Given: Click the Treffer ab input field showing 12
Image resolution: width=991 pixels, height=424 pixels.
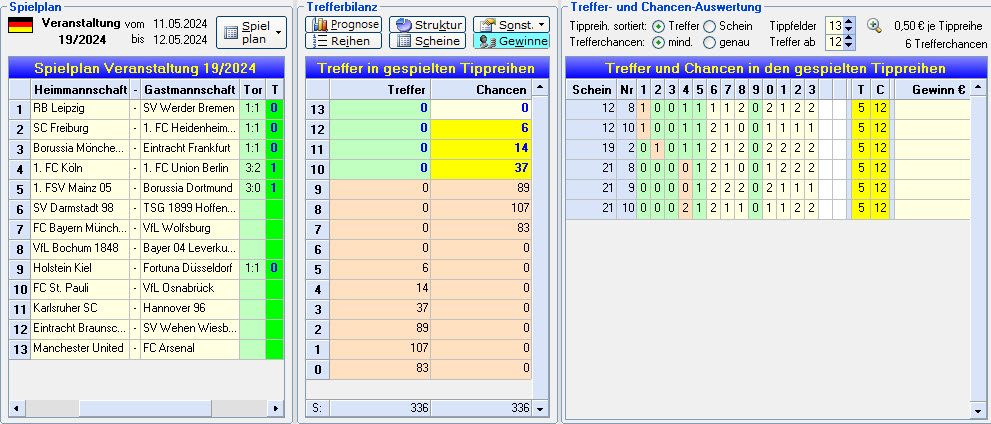Looking at the screenshot, I should tap(835, 42).
